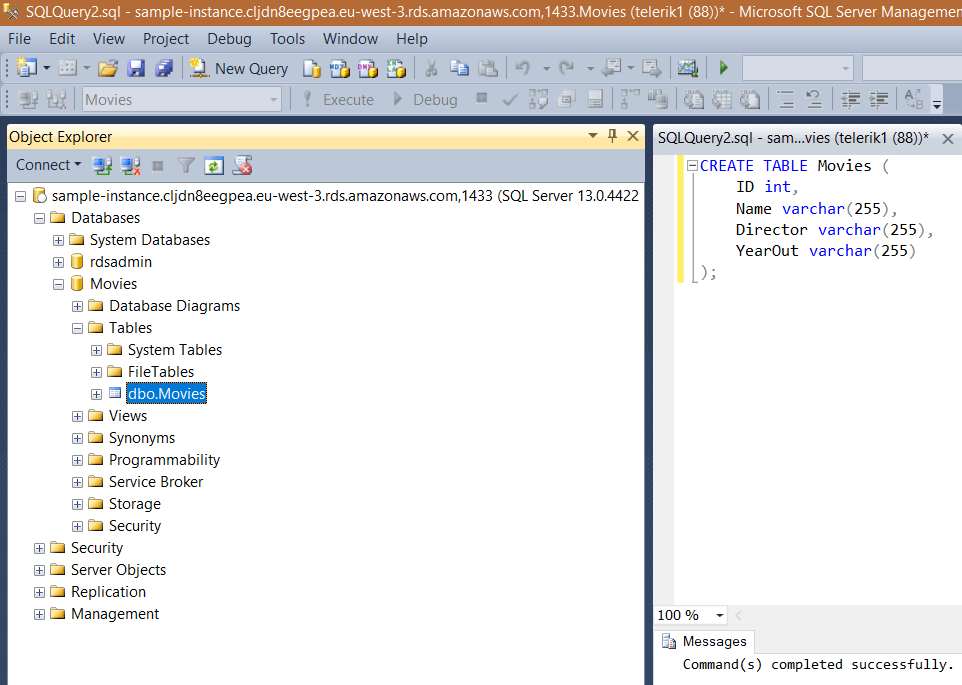
Task: Expand the dbo.Movies table node
Action: 96,394
